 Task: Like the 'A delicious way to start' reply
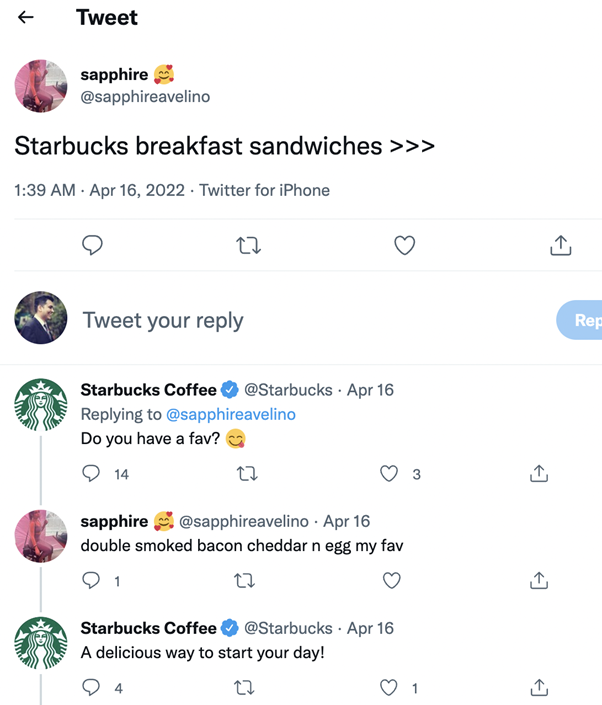pos(390,687)
